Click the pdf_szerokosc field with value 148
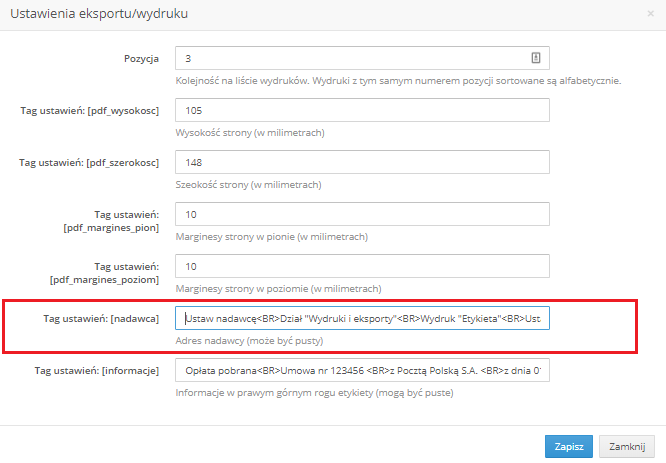The image size is (666, 463). [x=362, y=162]
